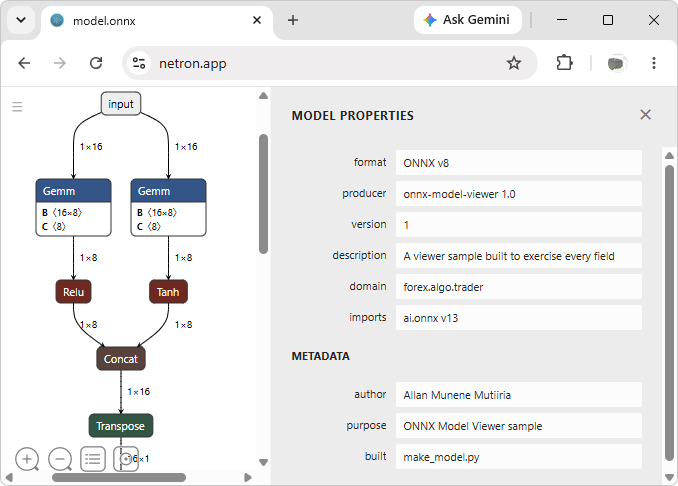The image size is (678, 486).
Task: Open a new browser tab
Action: [x=293, y=20]
